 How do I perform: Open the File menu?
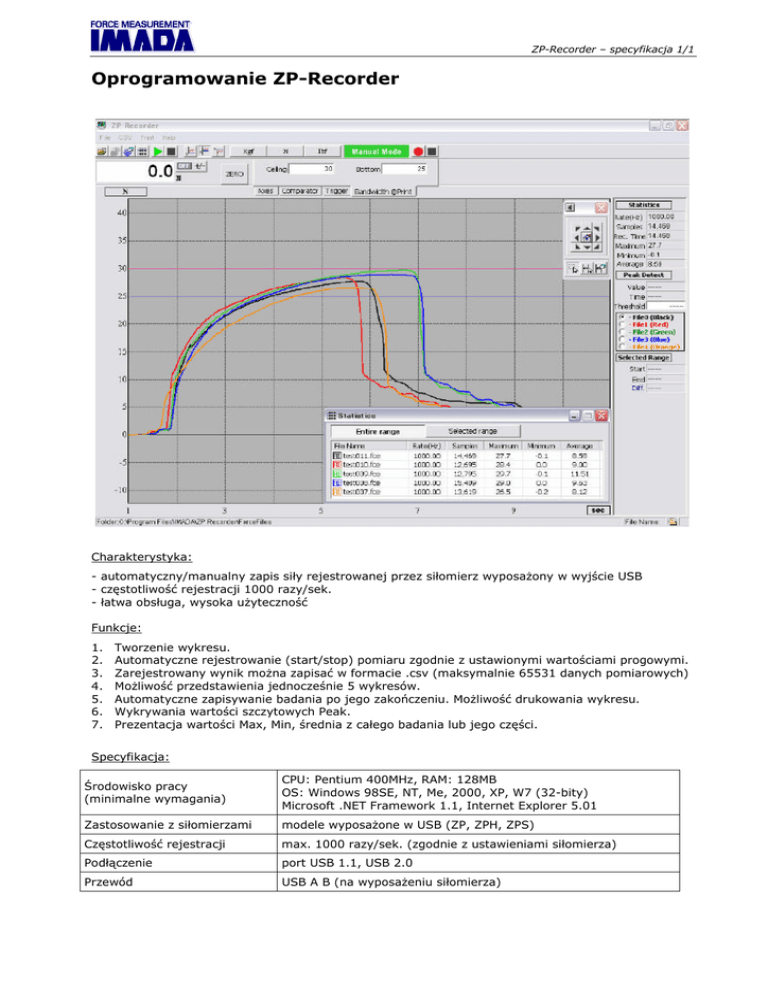click(104, 137)
